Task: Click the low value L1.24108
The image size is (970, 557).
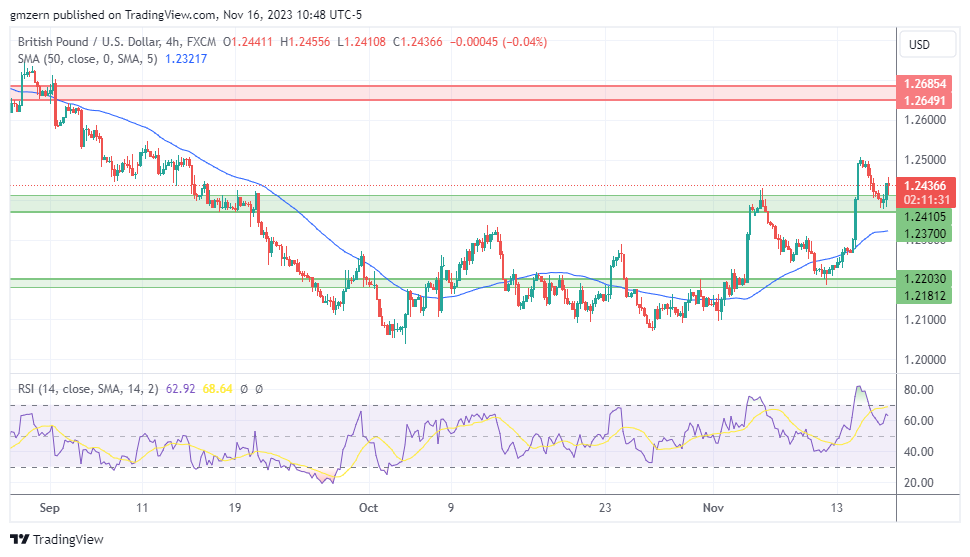Action: click(x=361, y=42)
